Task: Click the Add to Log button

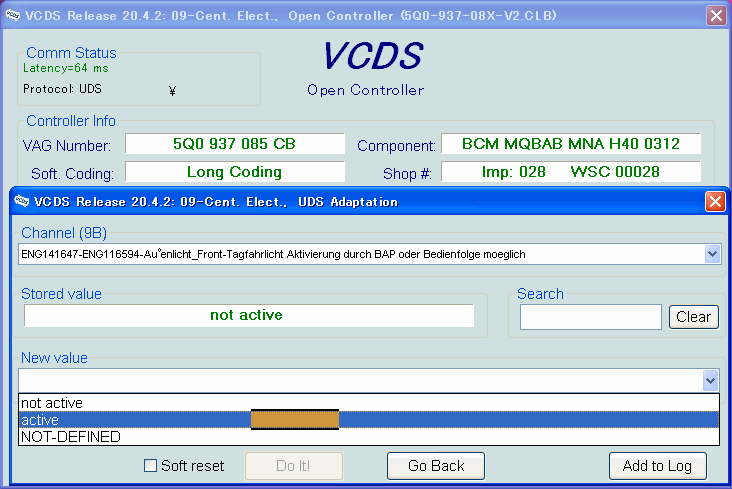Action: click(657, 466)
